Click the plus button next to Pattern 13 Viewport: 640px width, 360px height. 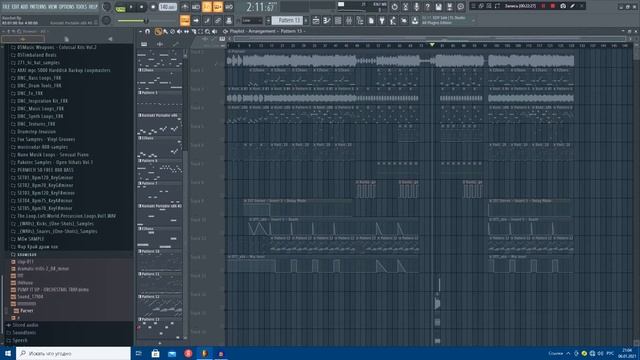pyautogui.click(x=306, y=20)
